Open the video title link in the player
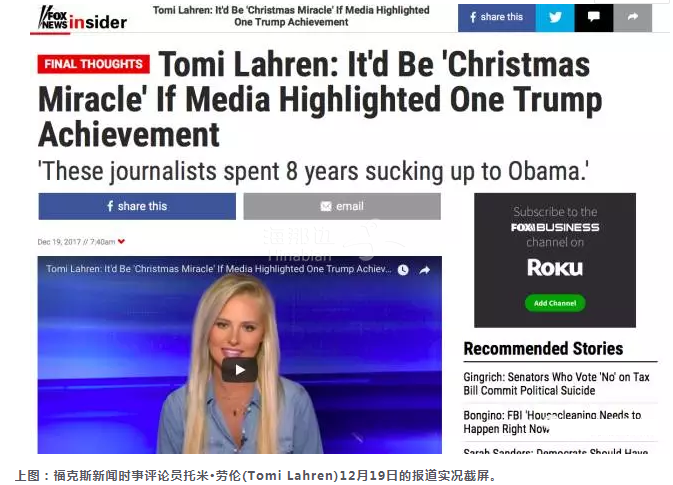Viewport: 673px width, 485px height. click(218, 269)
